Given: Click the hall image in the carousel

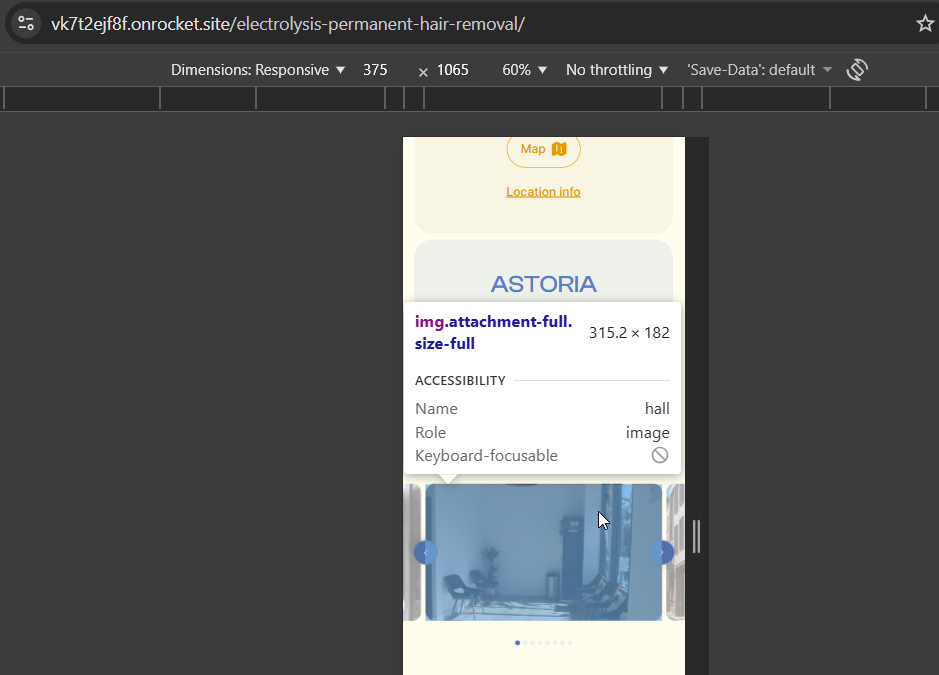Looking at the screenshot, I should 543,552.
